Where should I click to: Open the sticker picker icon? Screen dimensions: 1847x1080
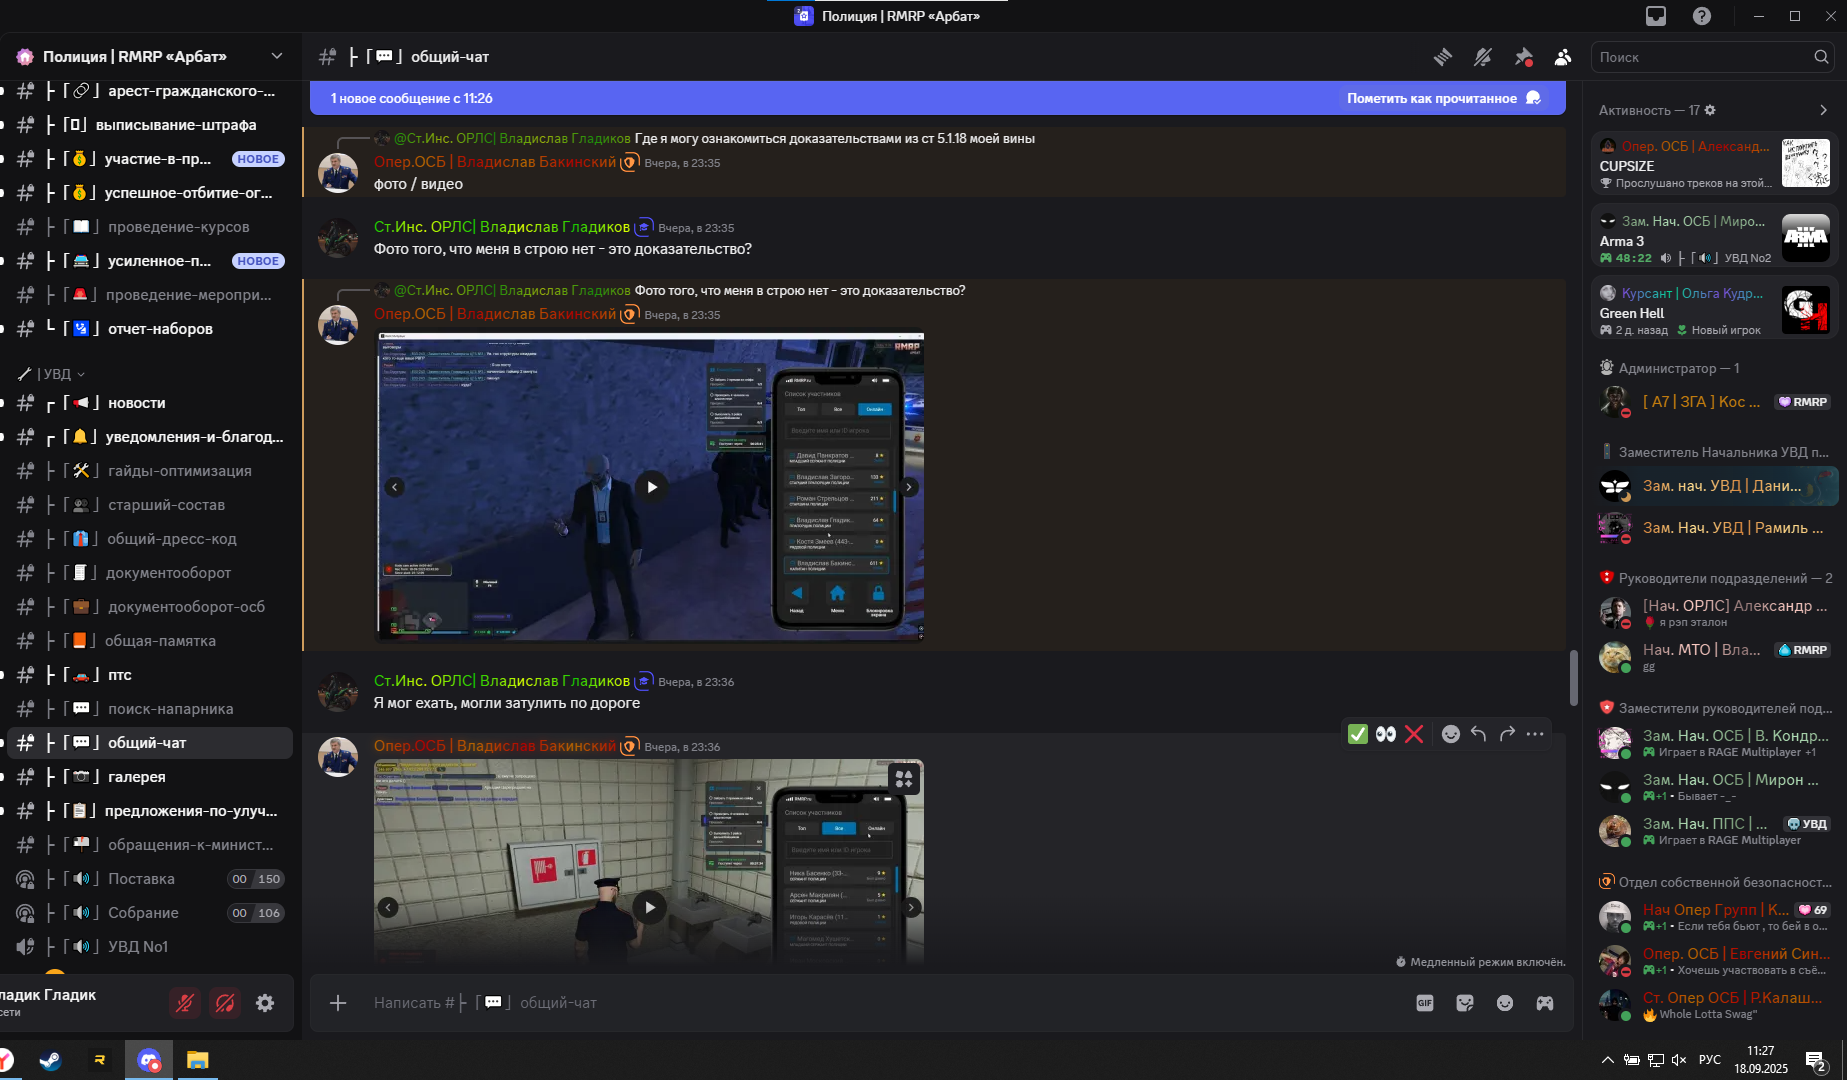[1465, 1003]
